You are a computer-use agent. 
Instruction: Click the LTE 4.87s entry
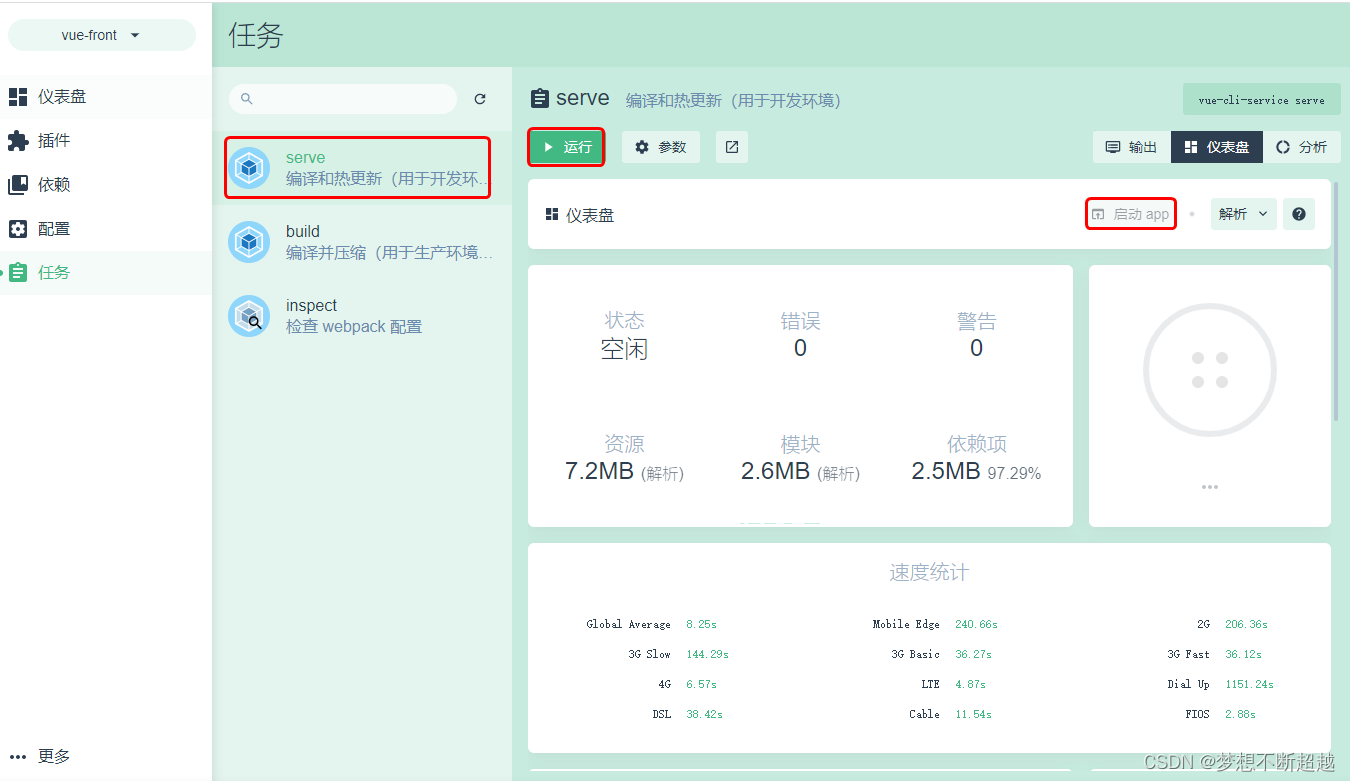pos(954,684)
